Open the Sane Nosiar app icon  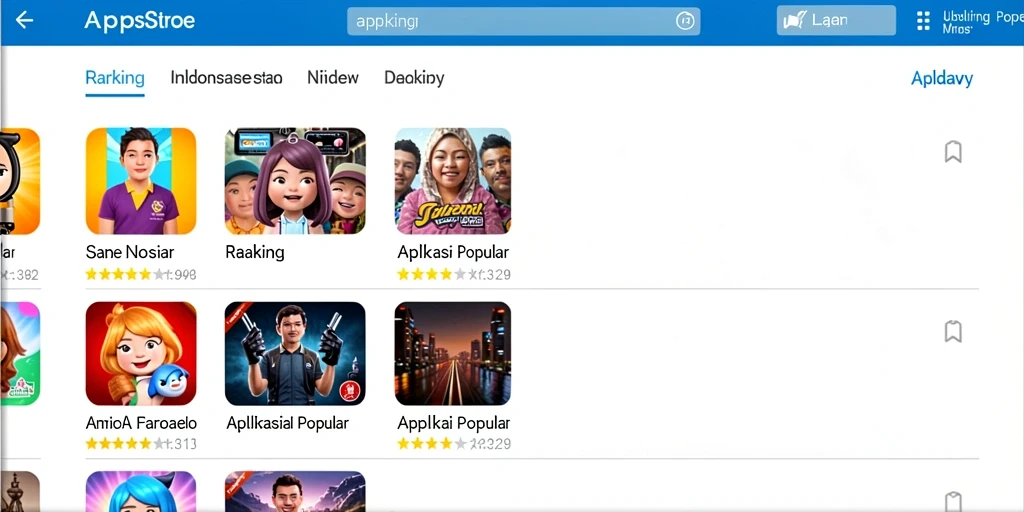(141, 181)
